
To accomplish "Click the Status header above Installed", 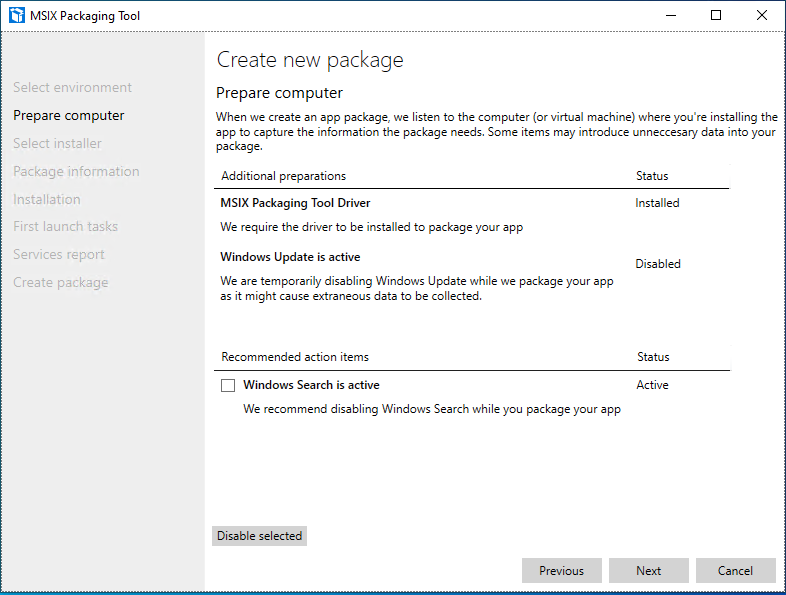I will coord(652,176).
